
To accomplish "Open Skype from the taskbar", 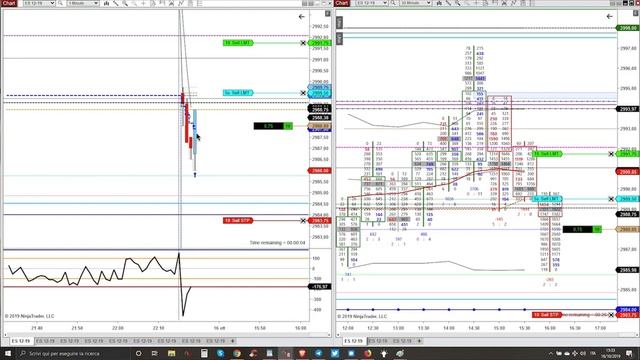I will coord(220,353).
